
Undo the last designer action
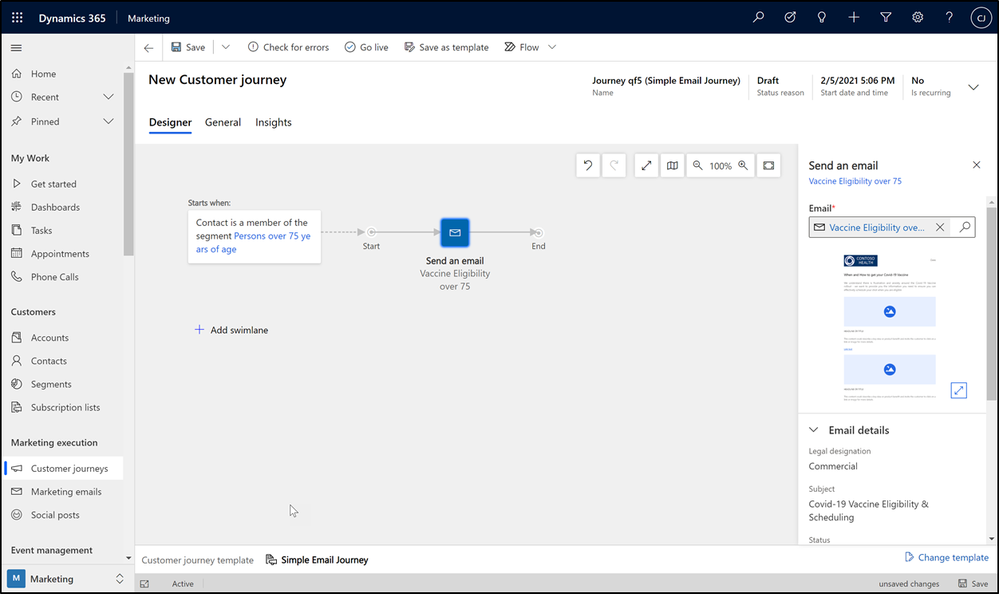[x=588, y=166]
